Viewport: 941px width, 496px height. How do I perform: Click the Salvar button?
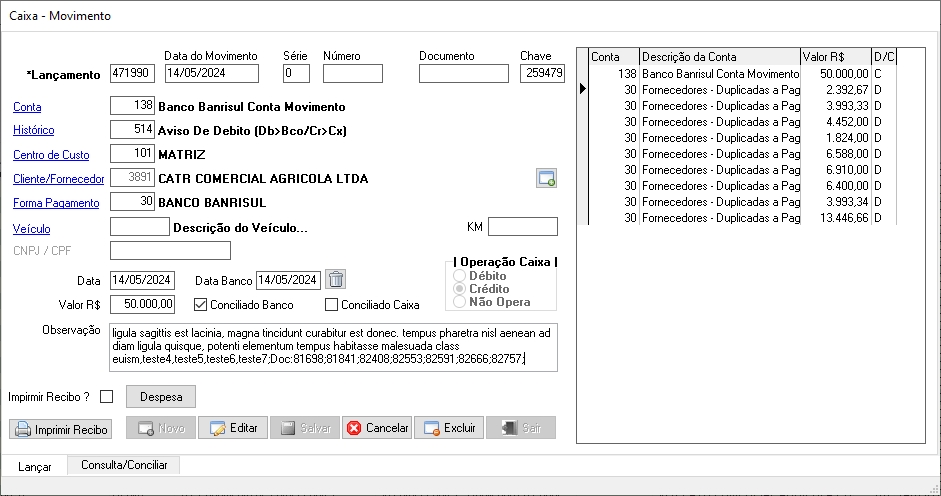(305, 428)
